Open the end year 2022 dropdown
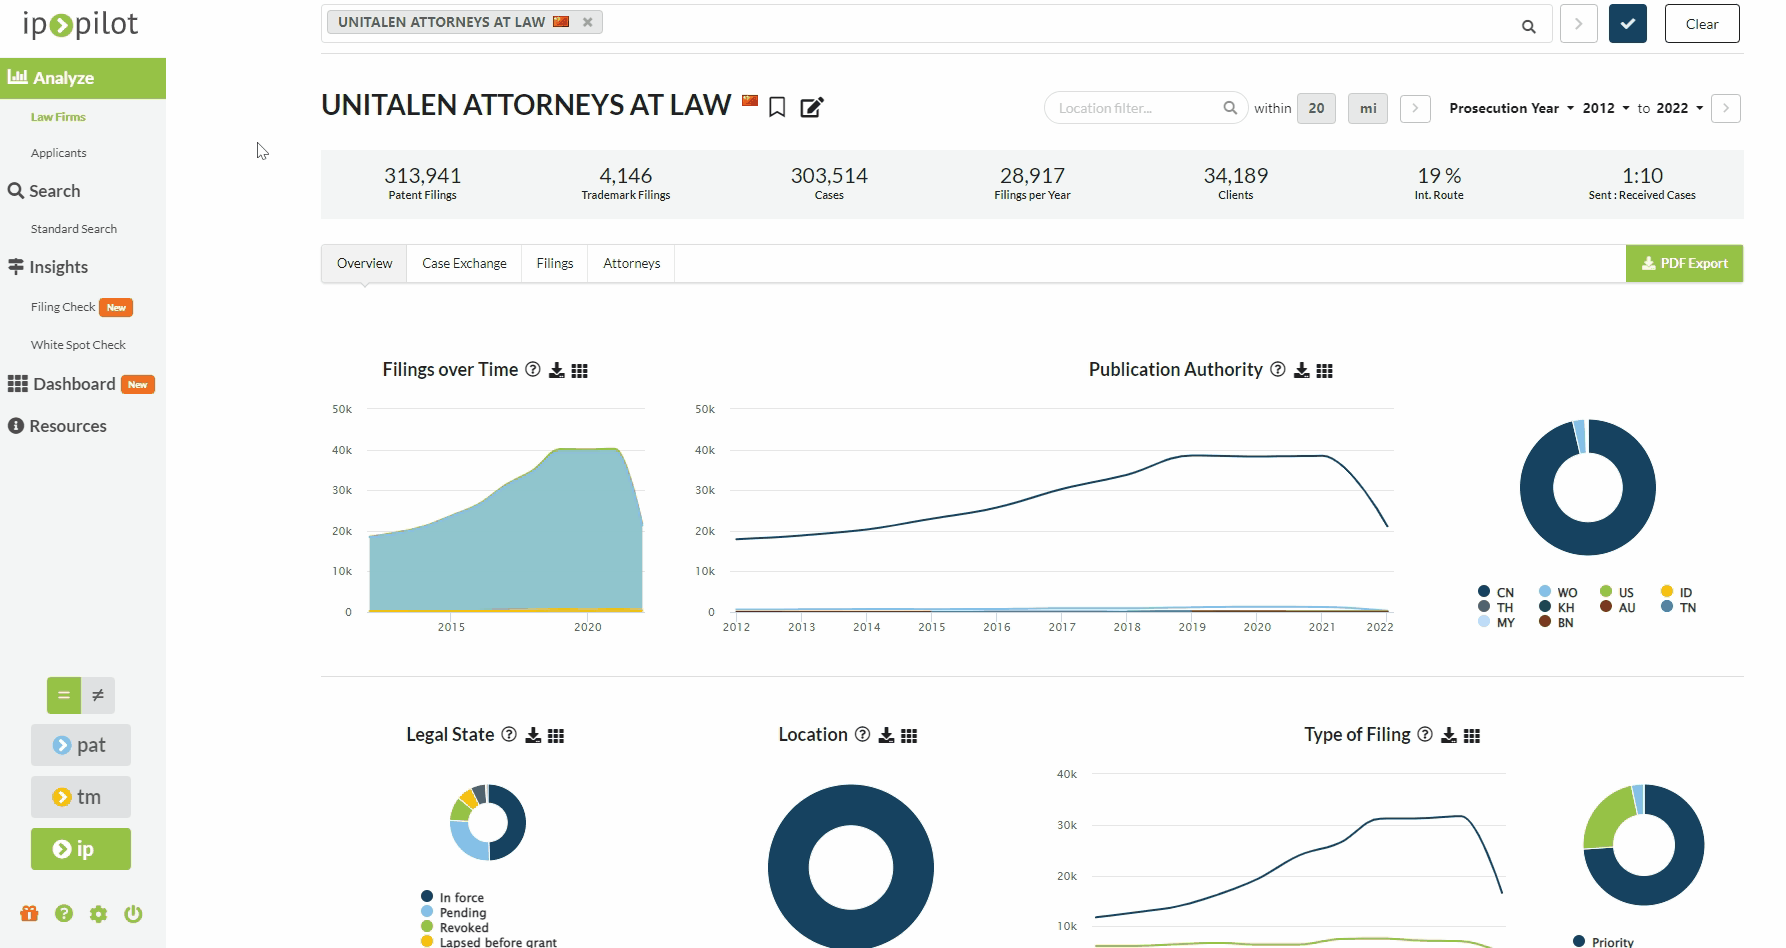The width and height of the screenshot is (1786, 948). tap(1679, 108)
